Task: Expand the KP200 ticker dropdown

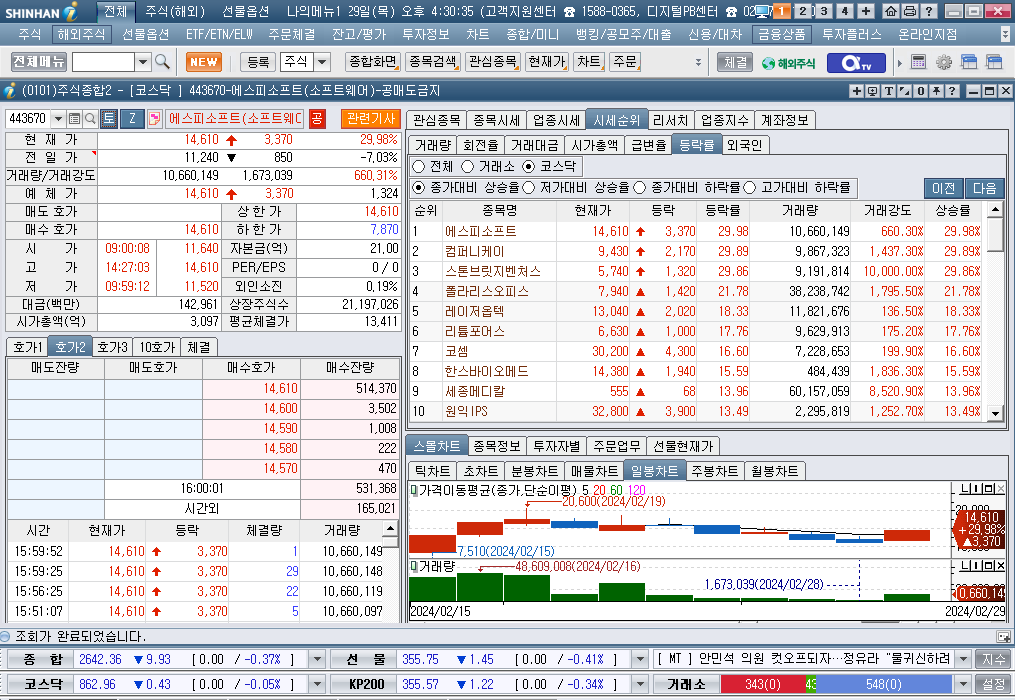Action: point(640,684)
